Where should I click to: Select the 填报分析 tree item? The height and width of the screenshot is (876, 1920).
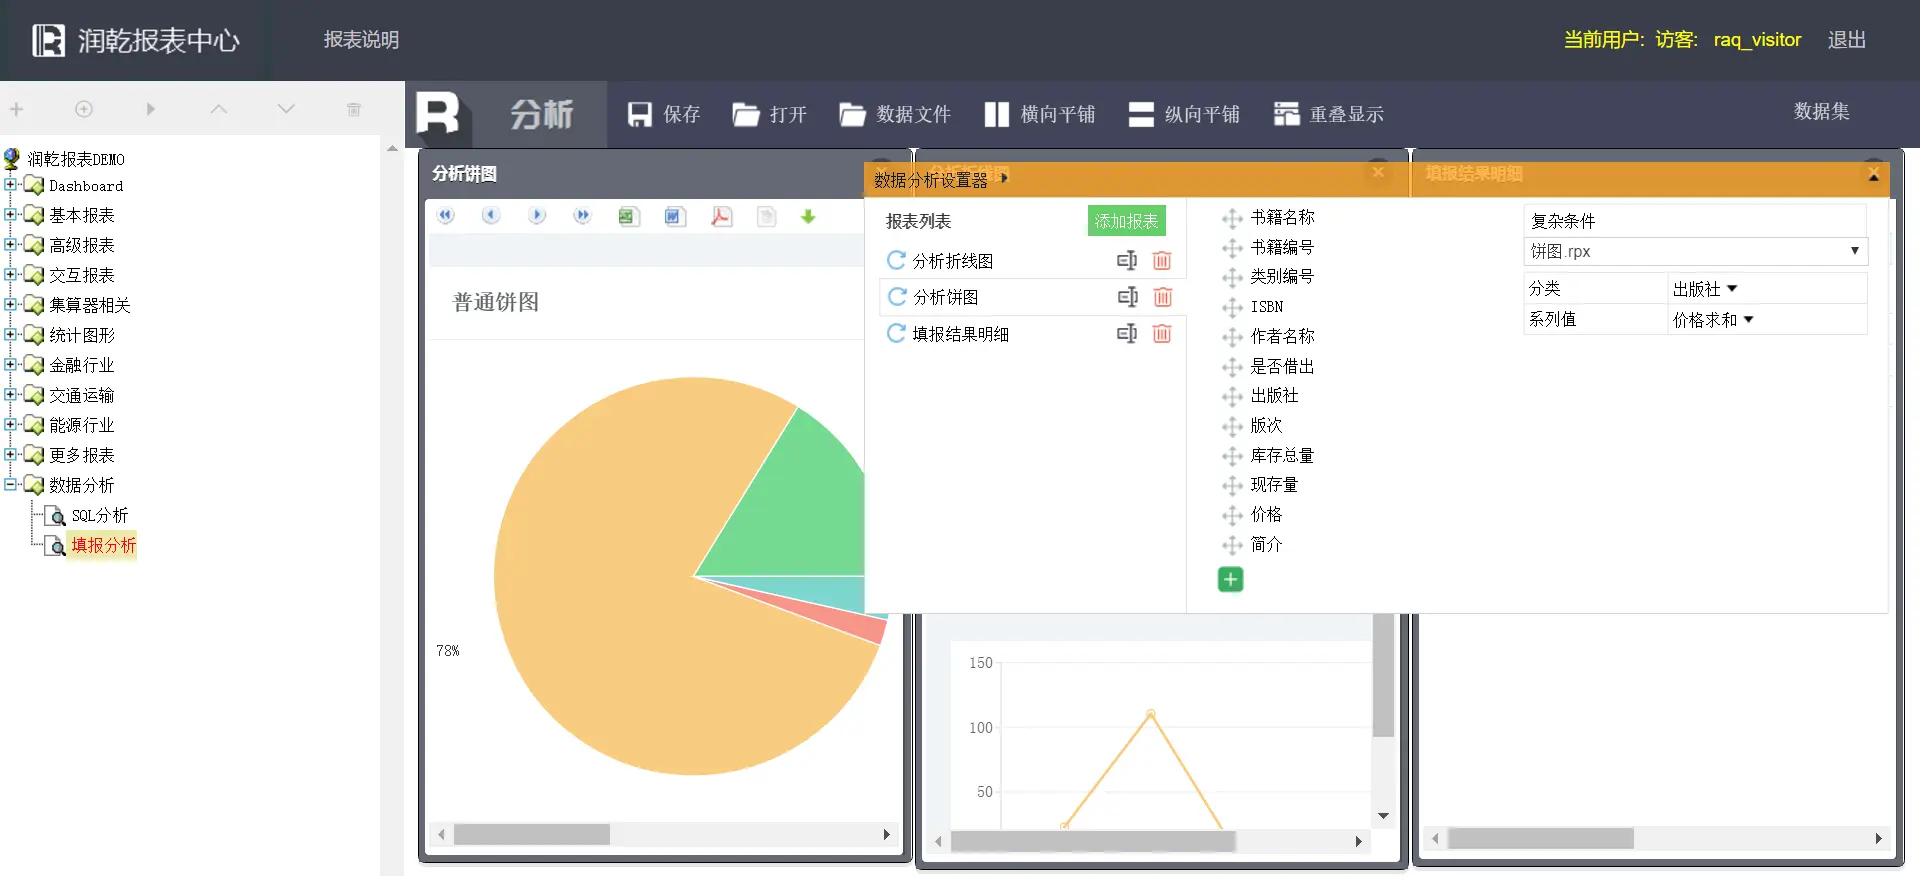click(x=103, y=545)
